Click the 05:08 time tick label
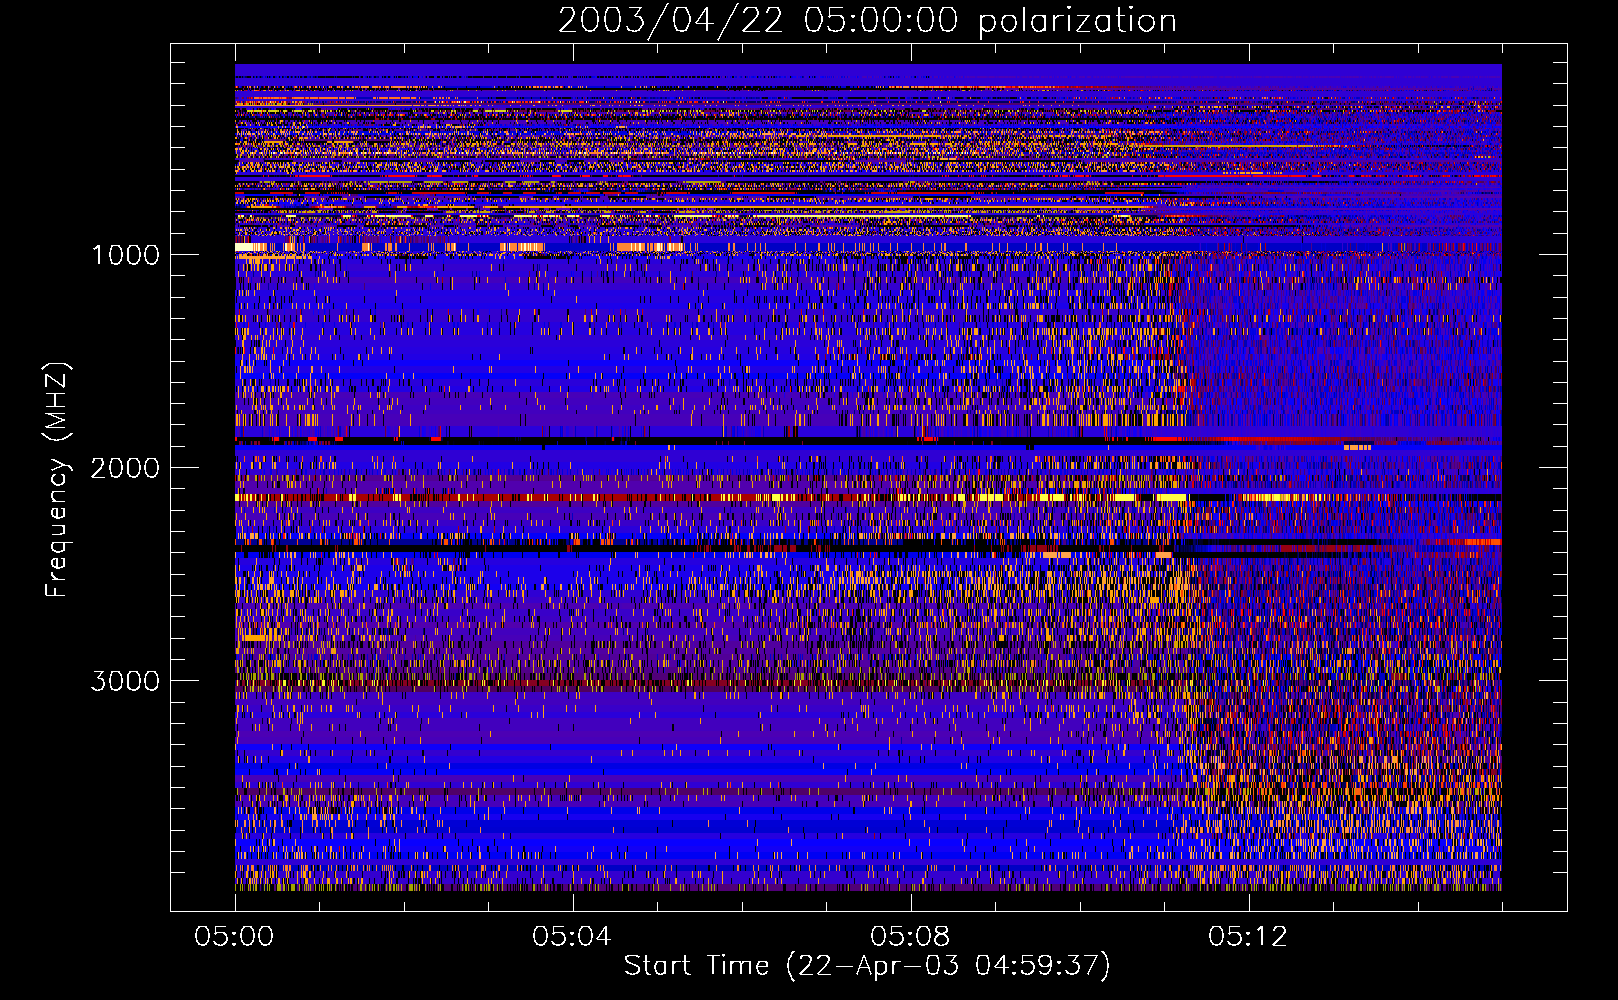1618x1000 pixels. click(910, 937)
